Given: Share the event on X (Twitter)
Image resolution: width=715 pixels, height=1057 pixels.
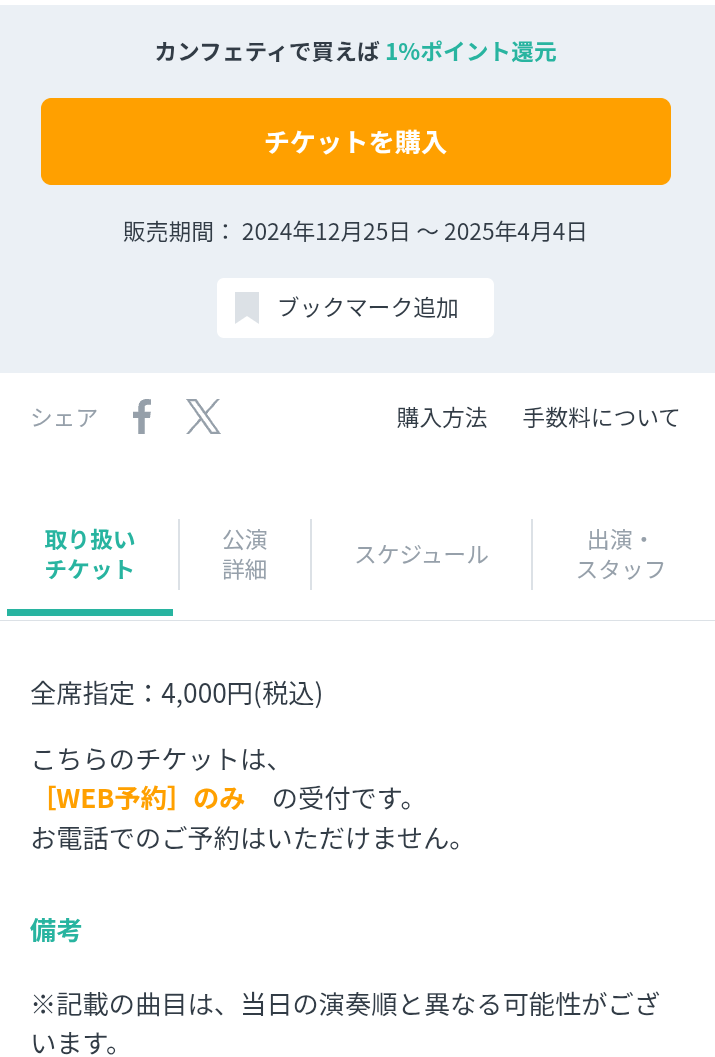Looking at the screenshot, I should pyautogui.click(x=204, y=418).
